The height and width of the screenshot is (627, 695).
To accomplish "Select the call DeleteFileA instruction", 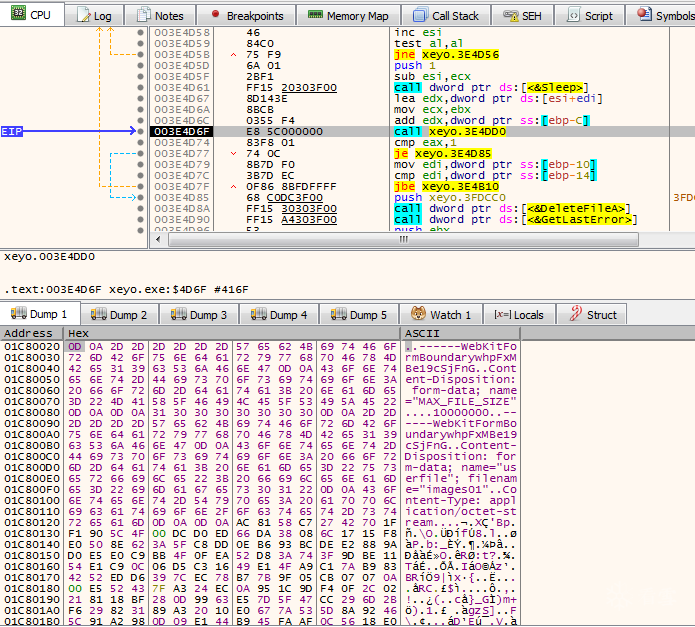I will pos(512,208).
